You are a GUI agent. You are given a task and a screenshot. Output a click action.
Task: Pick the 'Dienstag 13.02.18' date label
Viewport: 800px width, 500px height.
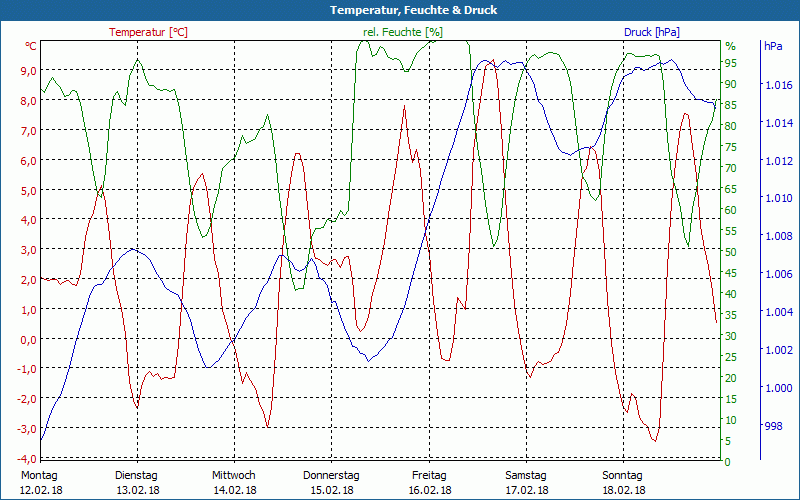coord(137,482)
